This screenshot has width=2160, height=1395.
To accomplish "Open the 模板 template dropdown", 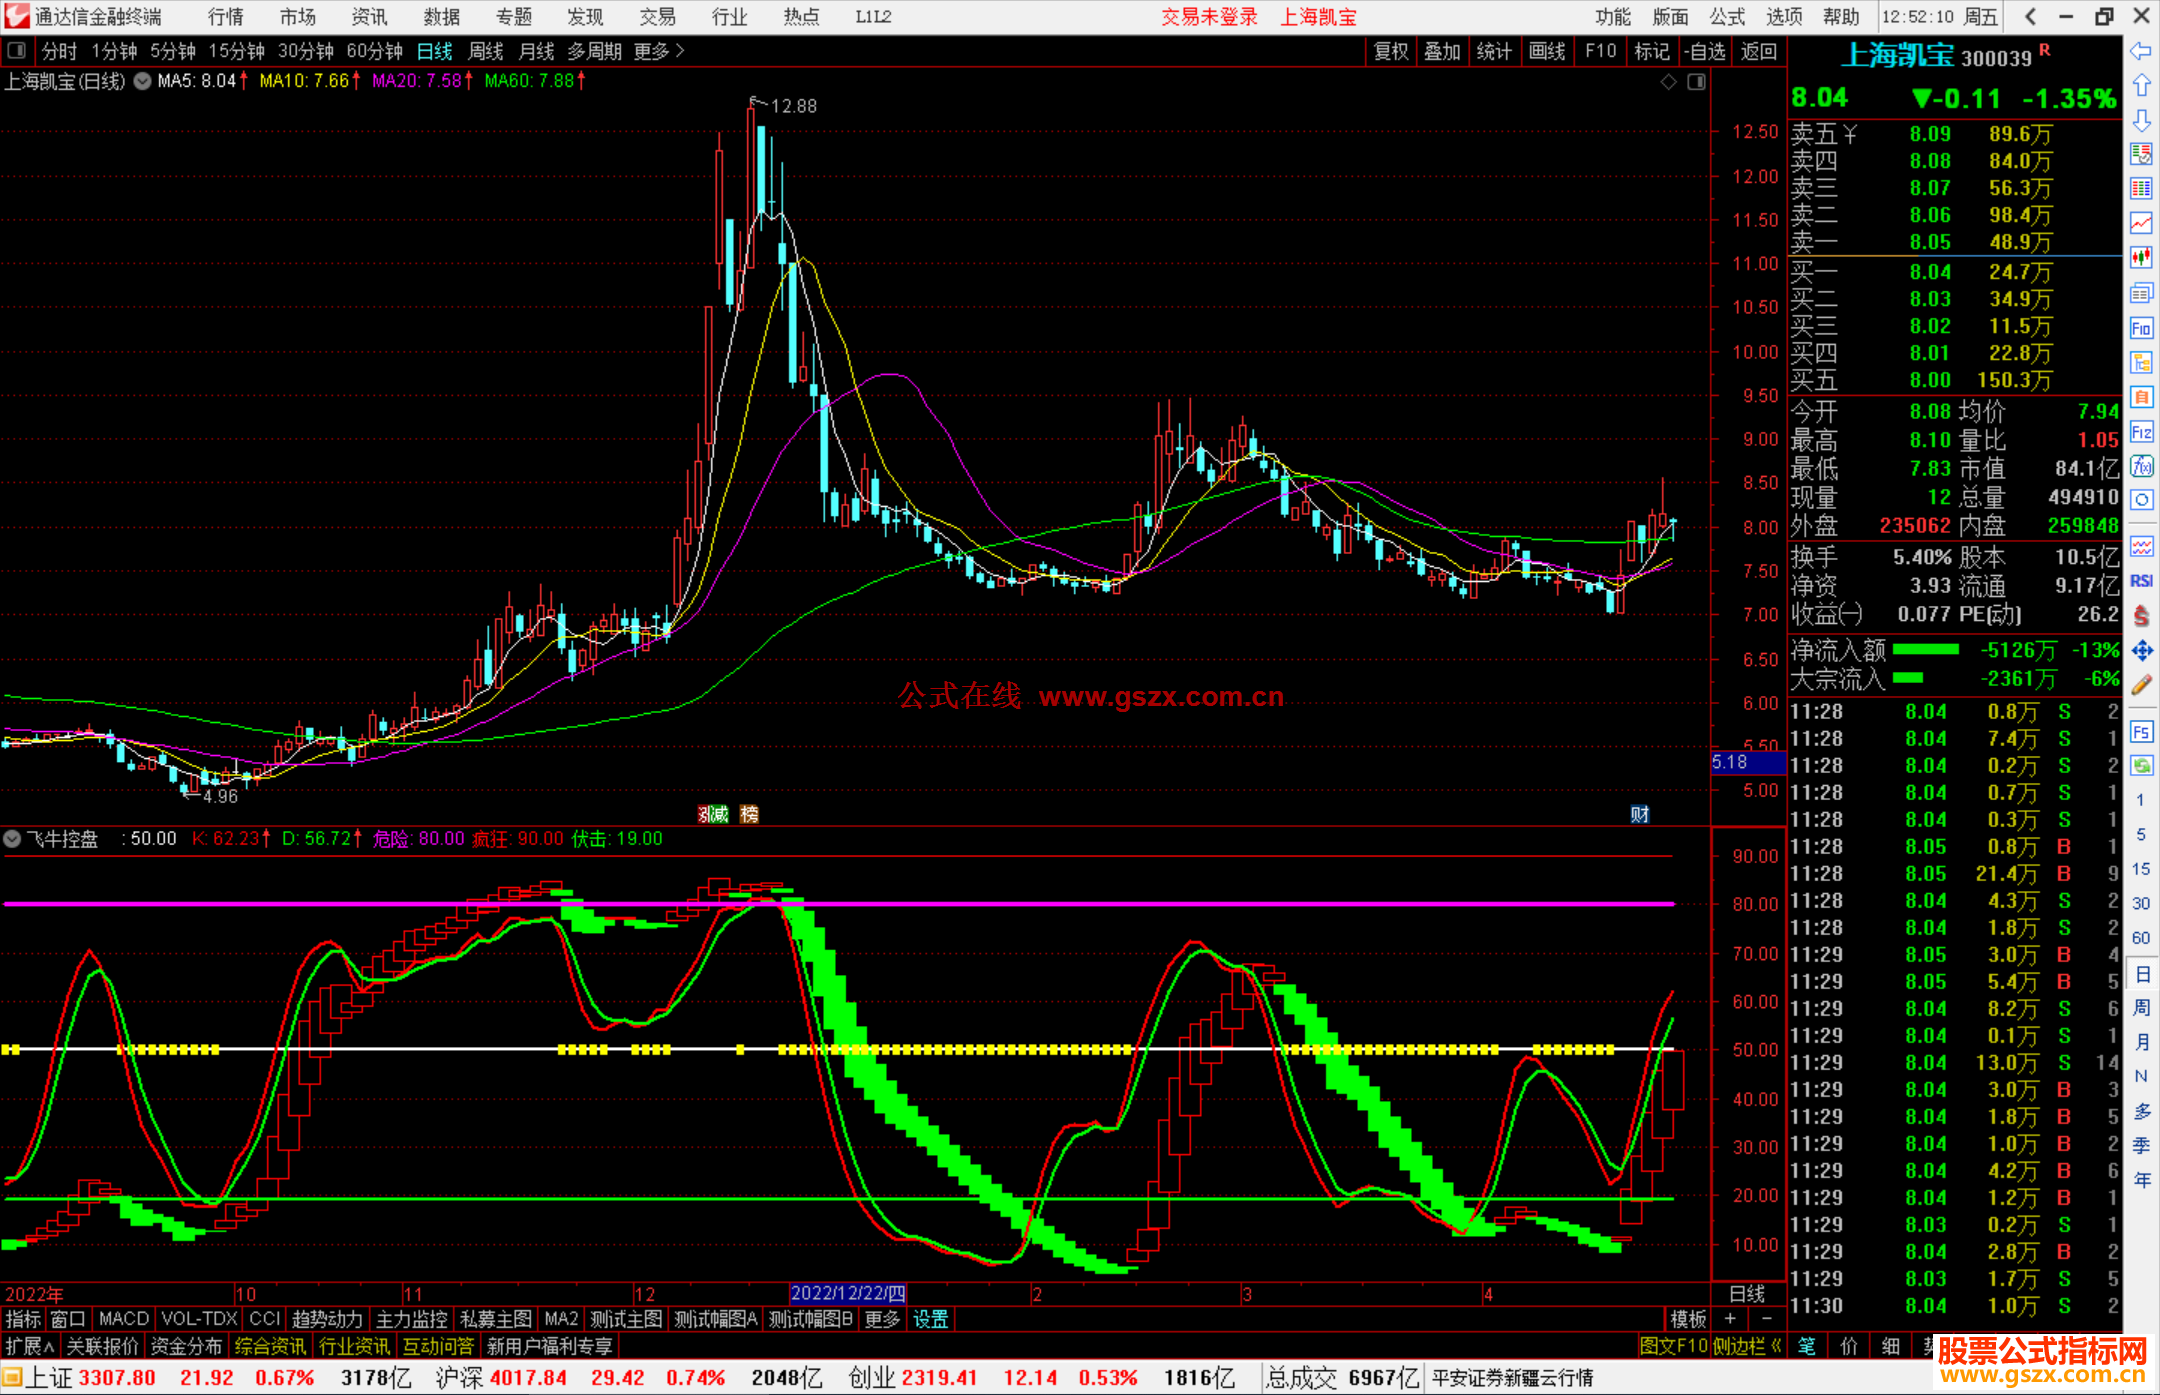I will click(x=1688, y=1320).
